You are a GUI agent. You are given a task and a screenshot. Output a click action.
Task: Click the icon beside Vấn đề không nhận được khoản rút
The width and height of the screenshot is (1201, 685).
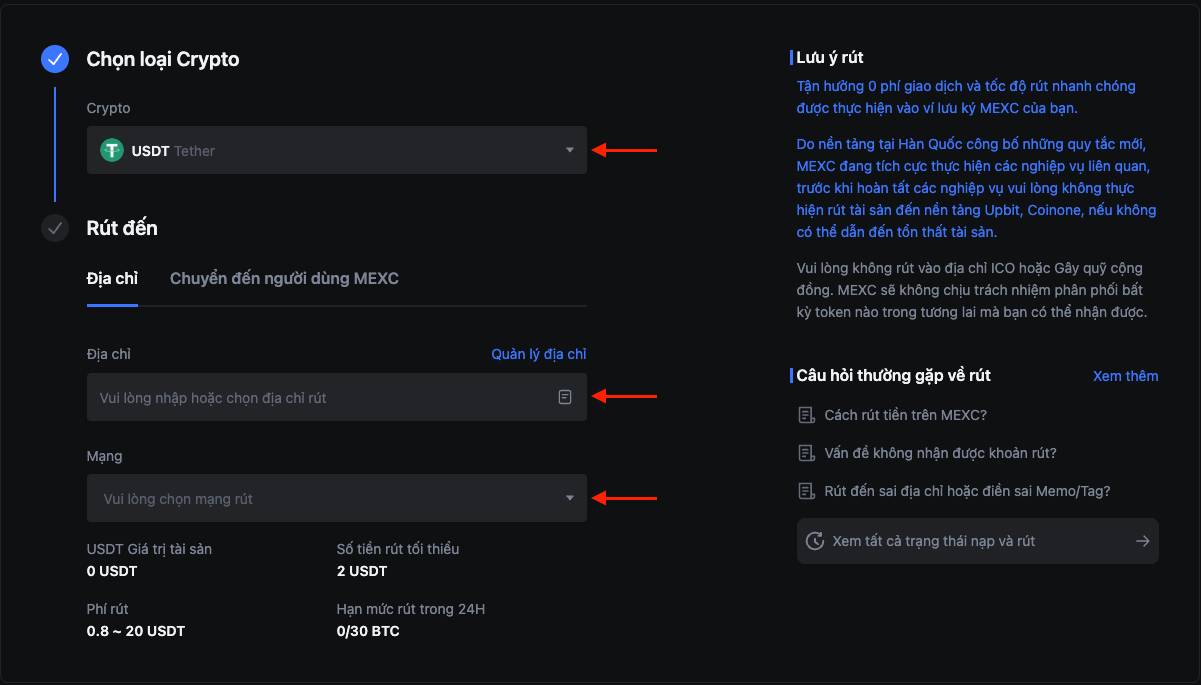tap(806, 453)
